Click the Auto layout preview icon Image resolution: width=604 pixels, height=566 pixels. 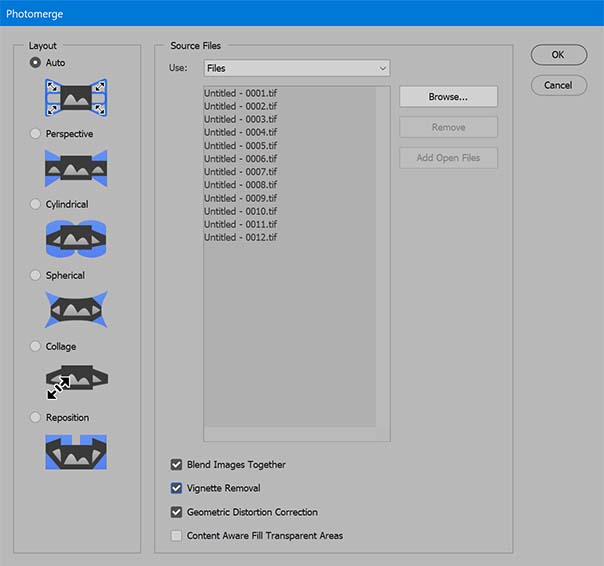pos(76,97)
